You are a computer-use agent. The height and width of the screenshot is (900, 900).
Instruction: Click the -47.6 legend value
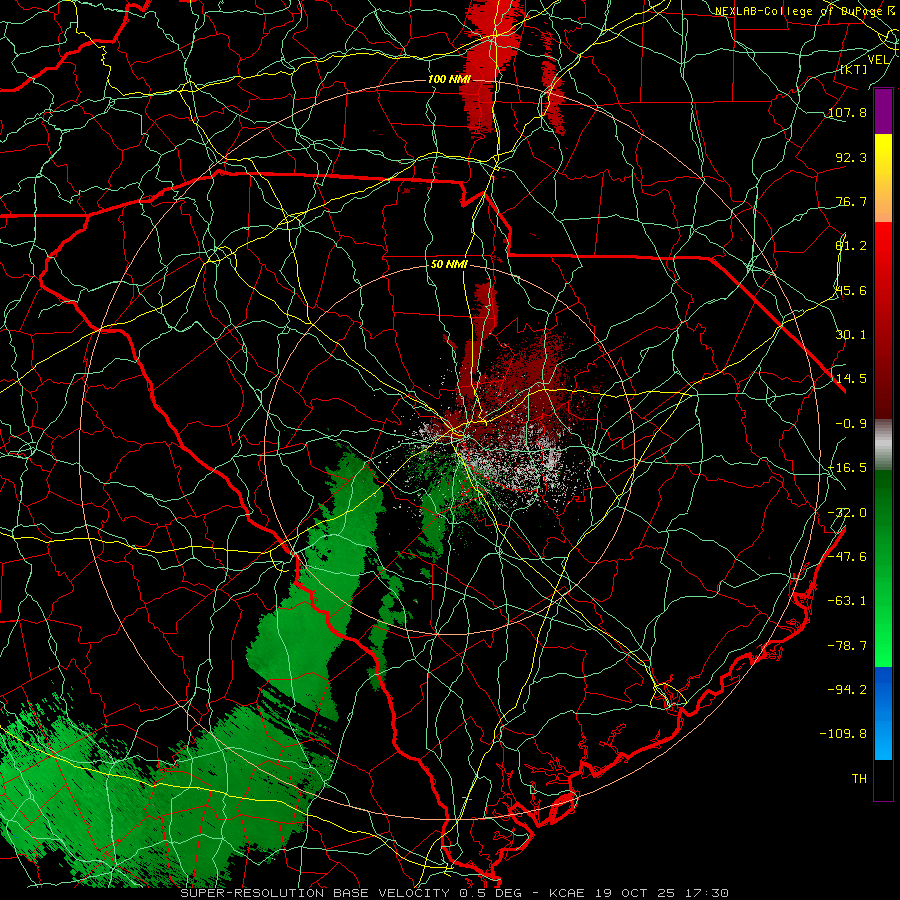(x=848, y=557)
